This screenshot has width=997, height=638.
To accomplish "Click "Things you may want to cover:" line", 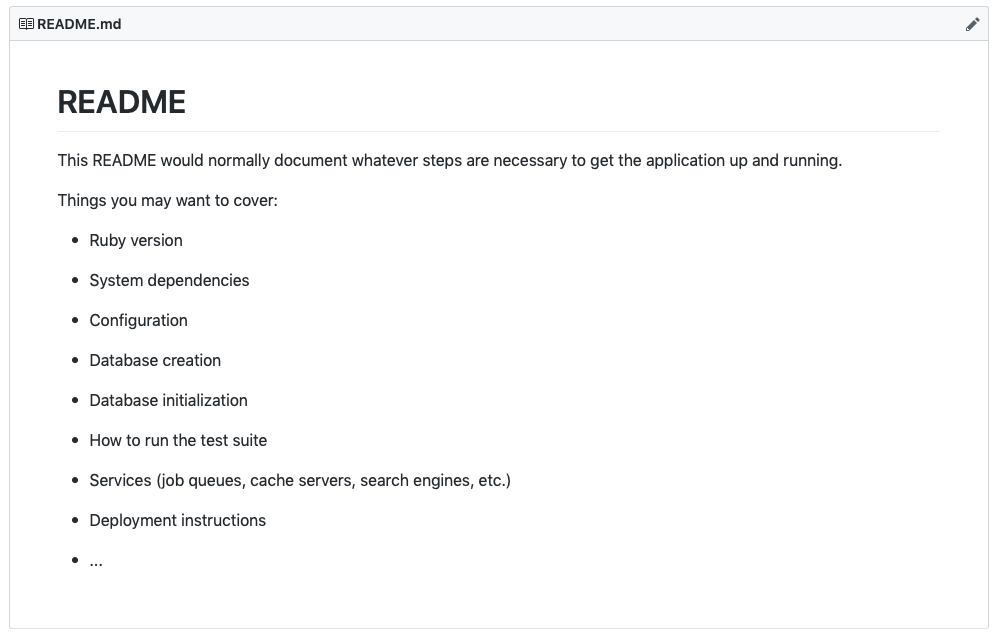I will pos(168,200).
